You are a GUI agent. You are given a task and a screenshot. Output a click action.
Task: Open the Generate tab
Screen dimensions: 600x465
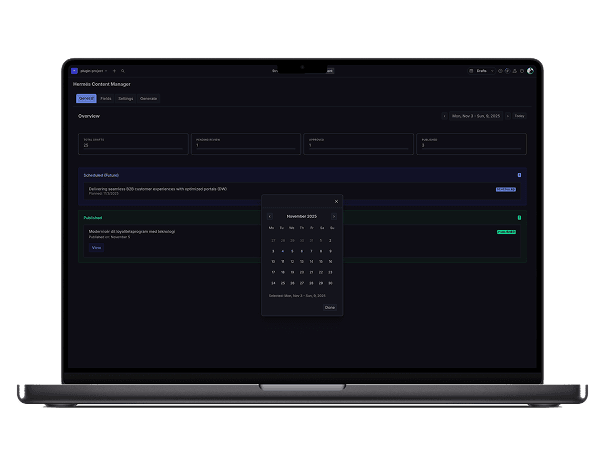click(x=148, y=98)
